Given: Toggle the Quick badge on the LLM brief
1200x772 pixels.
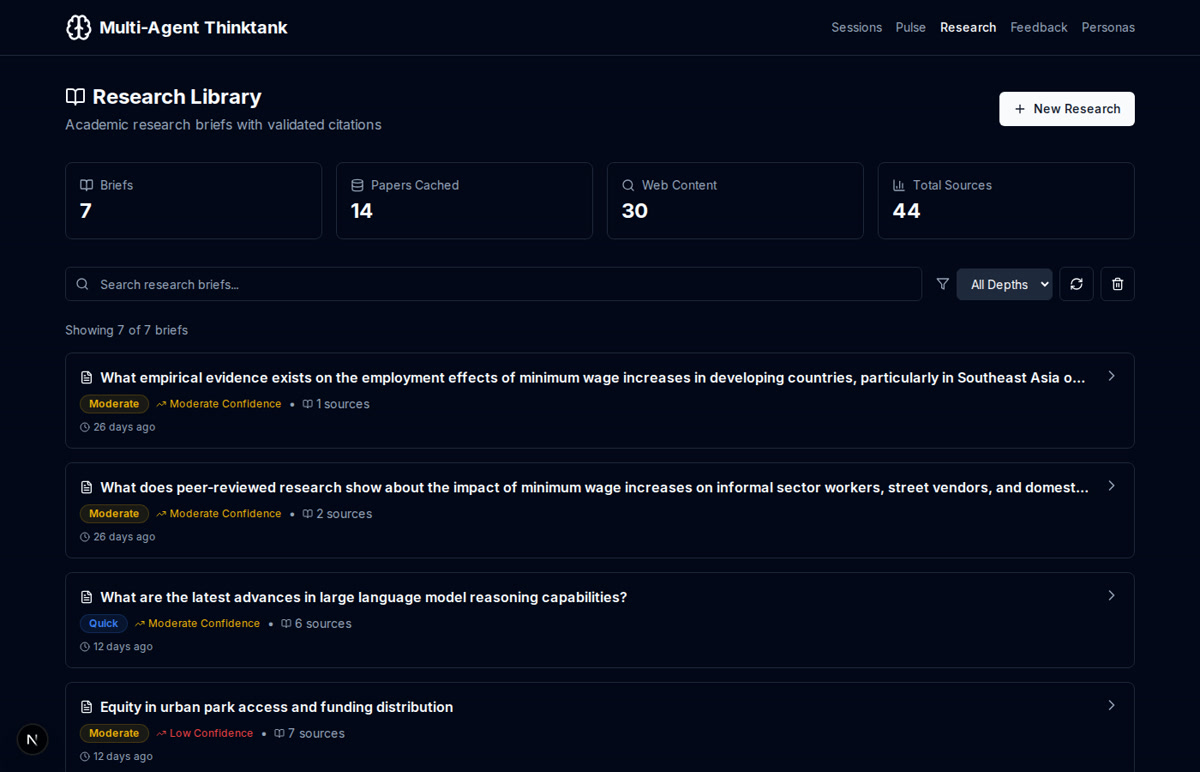Looking at the screenshot, I should [103, 623].
